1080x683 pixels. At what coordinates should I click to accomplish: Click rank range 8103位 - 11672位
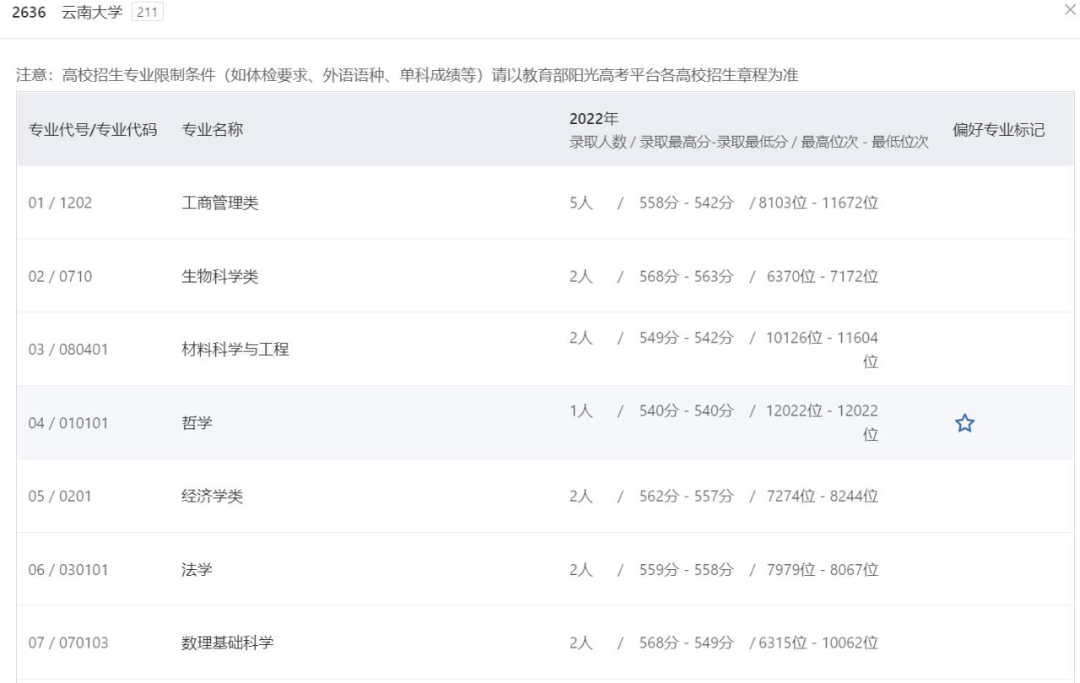click(818, 202)
